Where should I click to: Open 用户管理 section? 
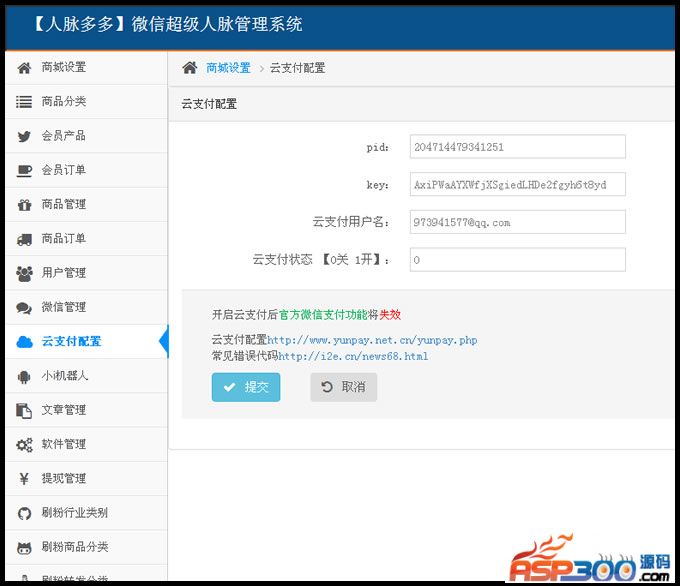pyautogui.click(x=87, y=273)
